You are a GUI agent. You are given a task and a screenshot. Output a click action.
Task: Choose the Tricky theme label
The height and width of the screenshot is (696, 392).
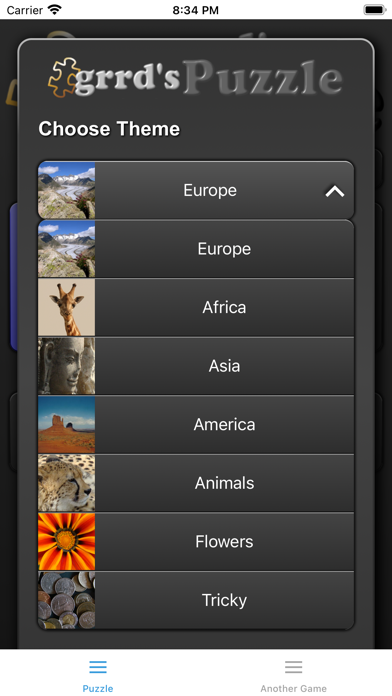(224, 600)
